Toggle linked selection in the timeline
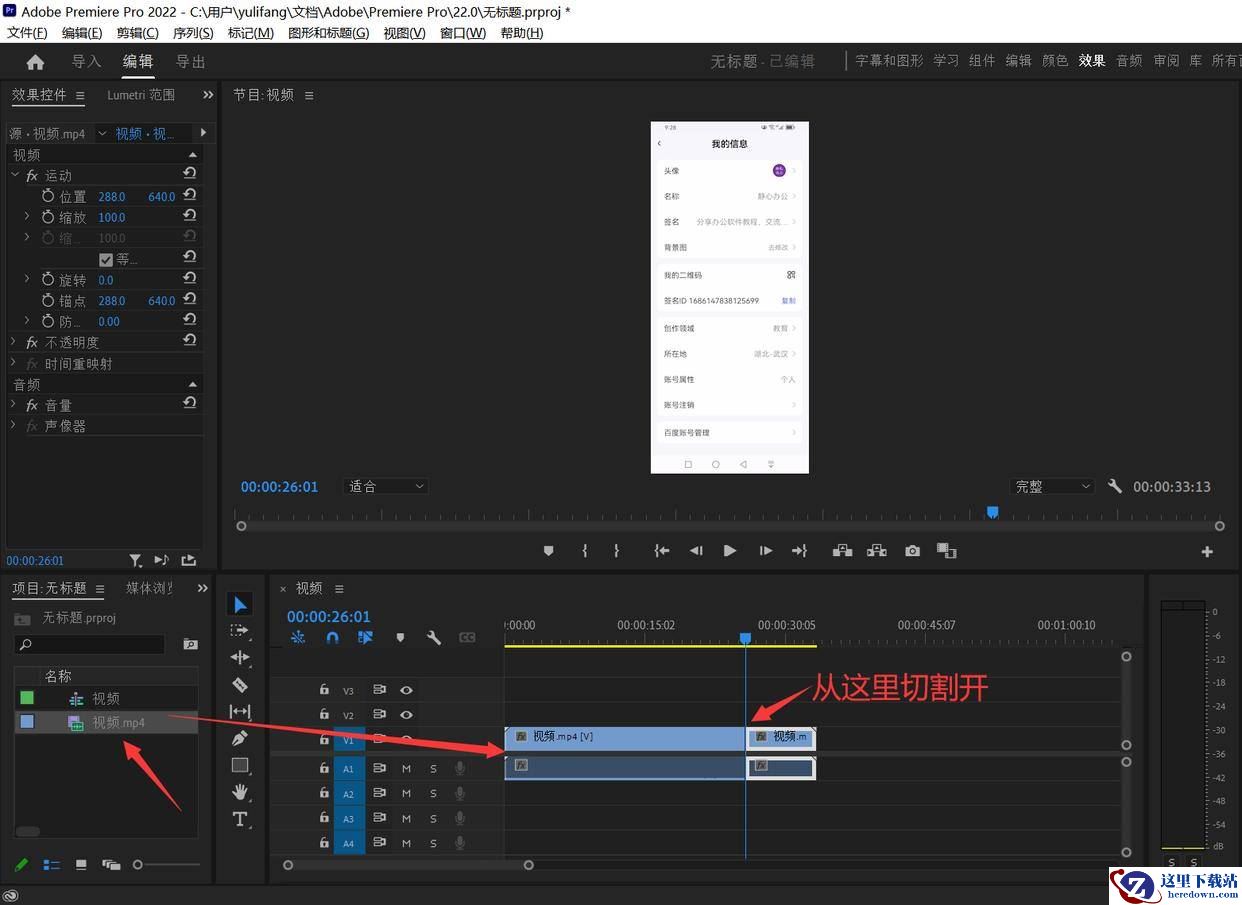Image resolution: width=1242 pixels, height=905 pixels. [x=365, y=637]
